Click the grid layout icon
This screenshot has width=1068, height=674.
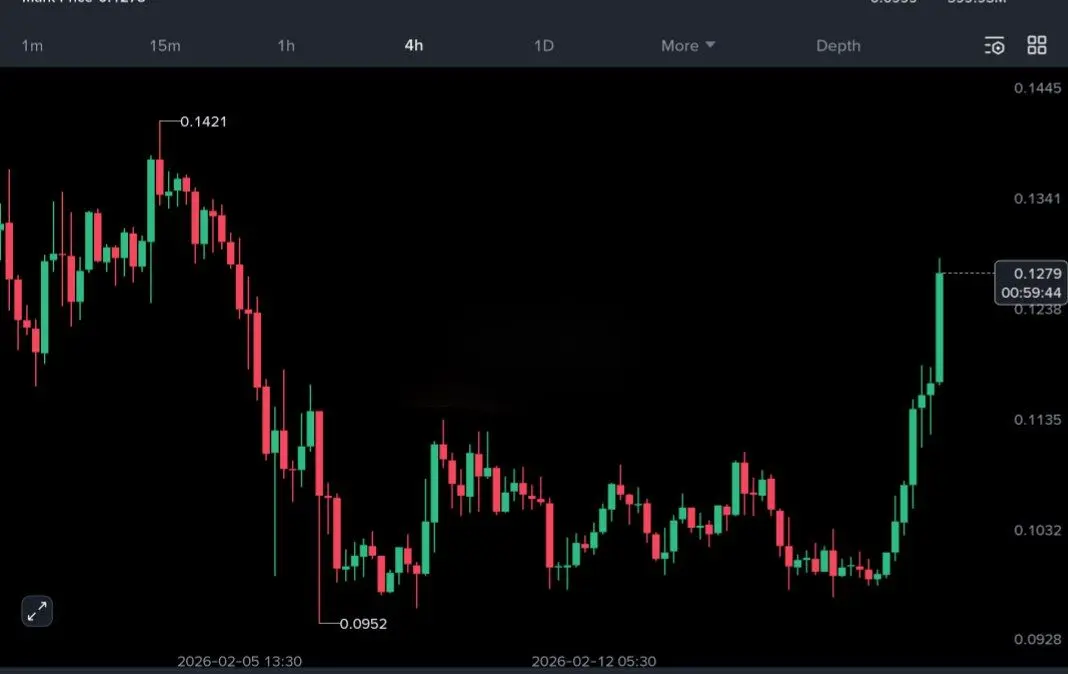pos(1037,46)
